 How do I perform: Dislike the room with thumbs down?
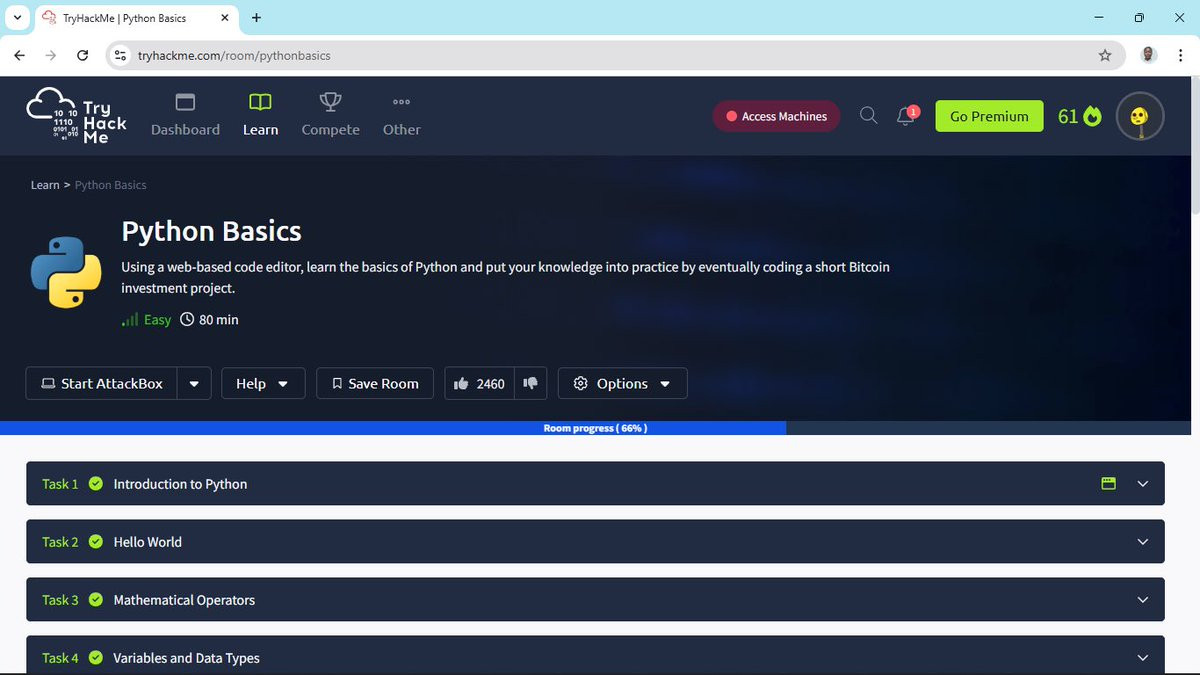tap(531, 384)
